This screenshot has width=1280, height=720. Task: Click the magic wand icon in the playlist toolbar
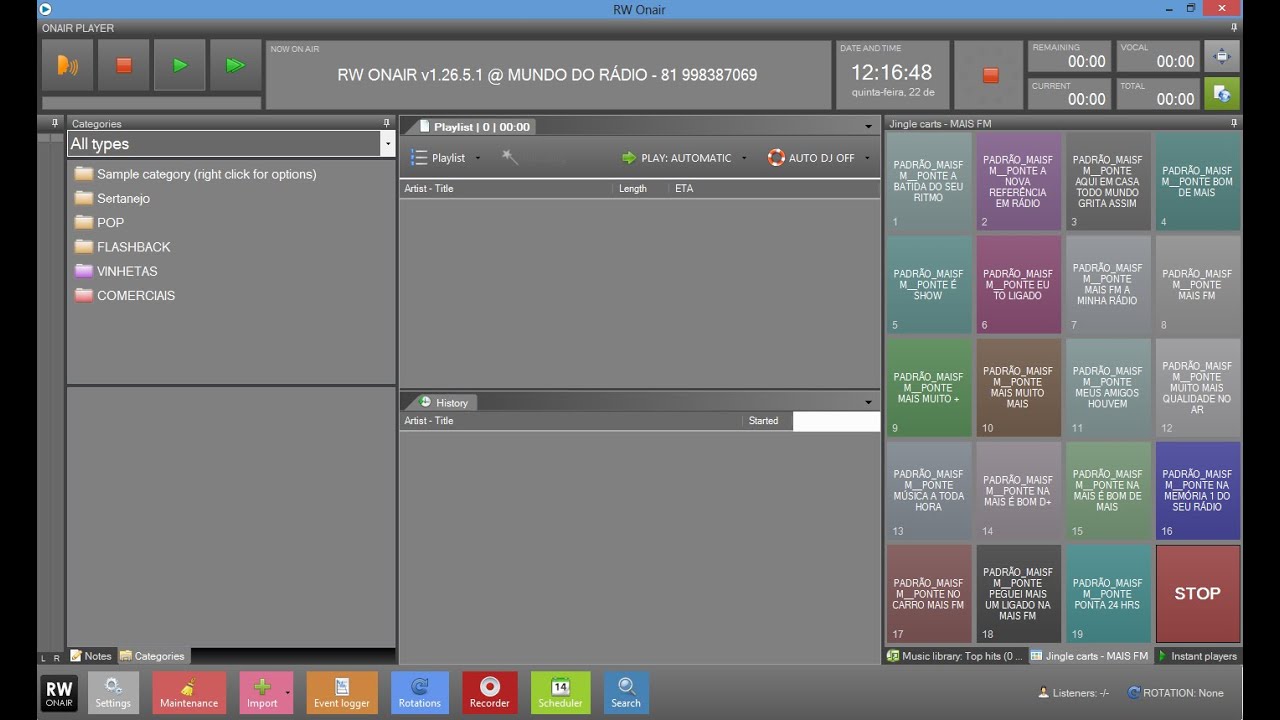pyautogui.click(x=510, y=157)
